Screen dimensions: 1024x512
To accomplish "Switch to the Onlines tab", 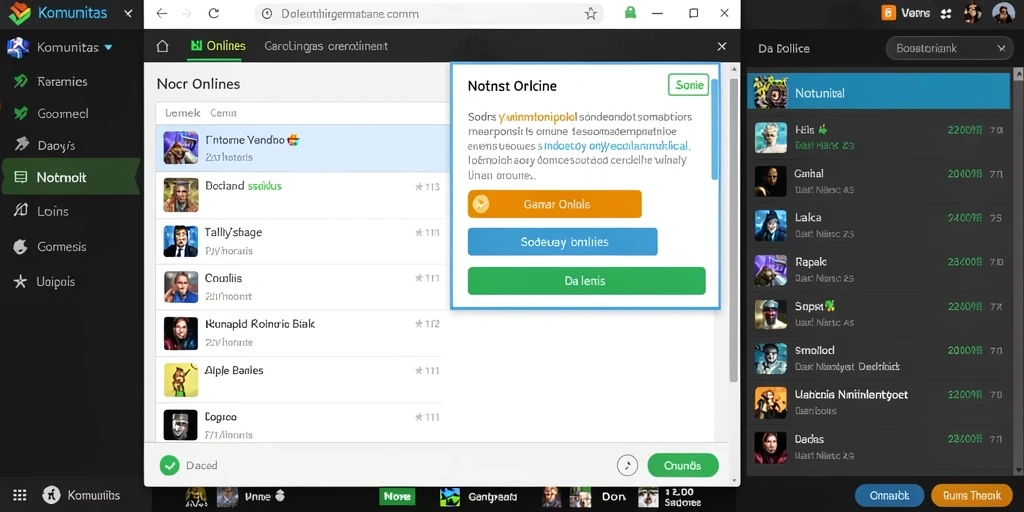I will (x=217, y=46).
